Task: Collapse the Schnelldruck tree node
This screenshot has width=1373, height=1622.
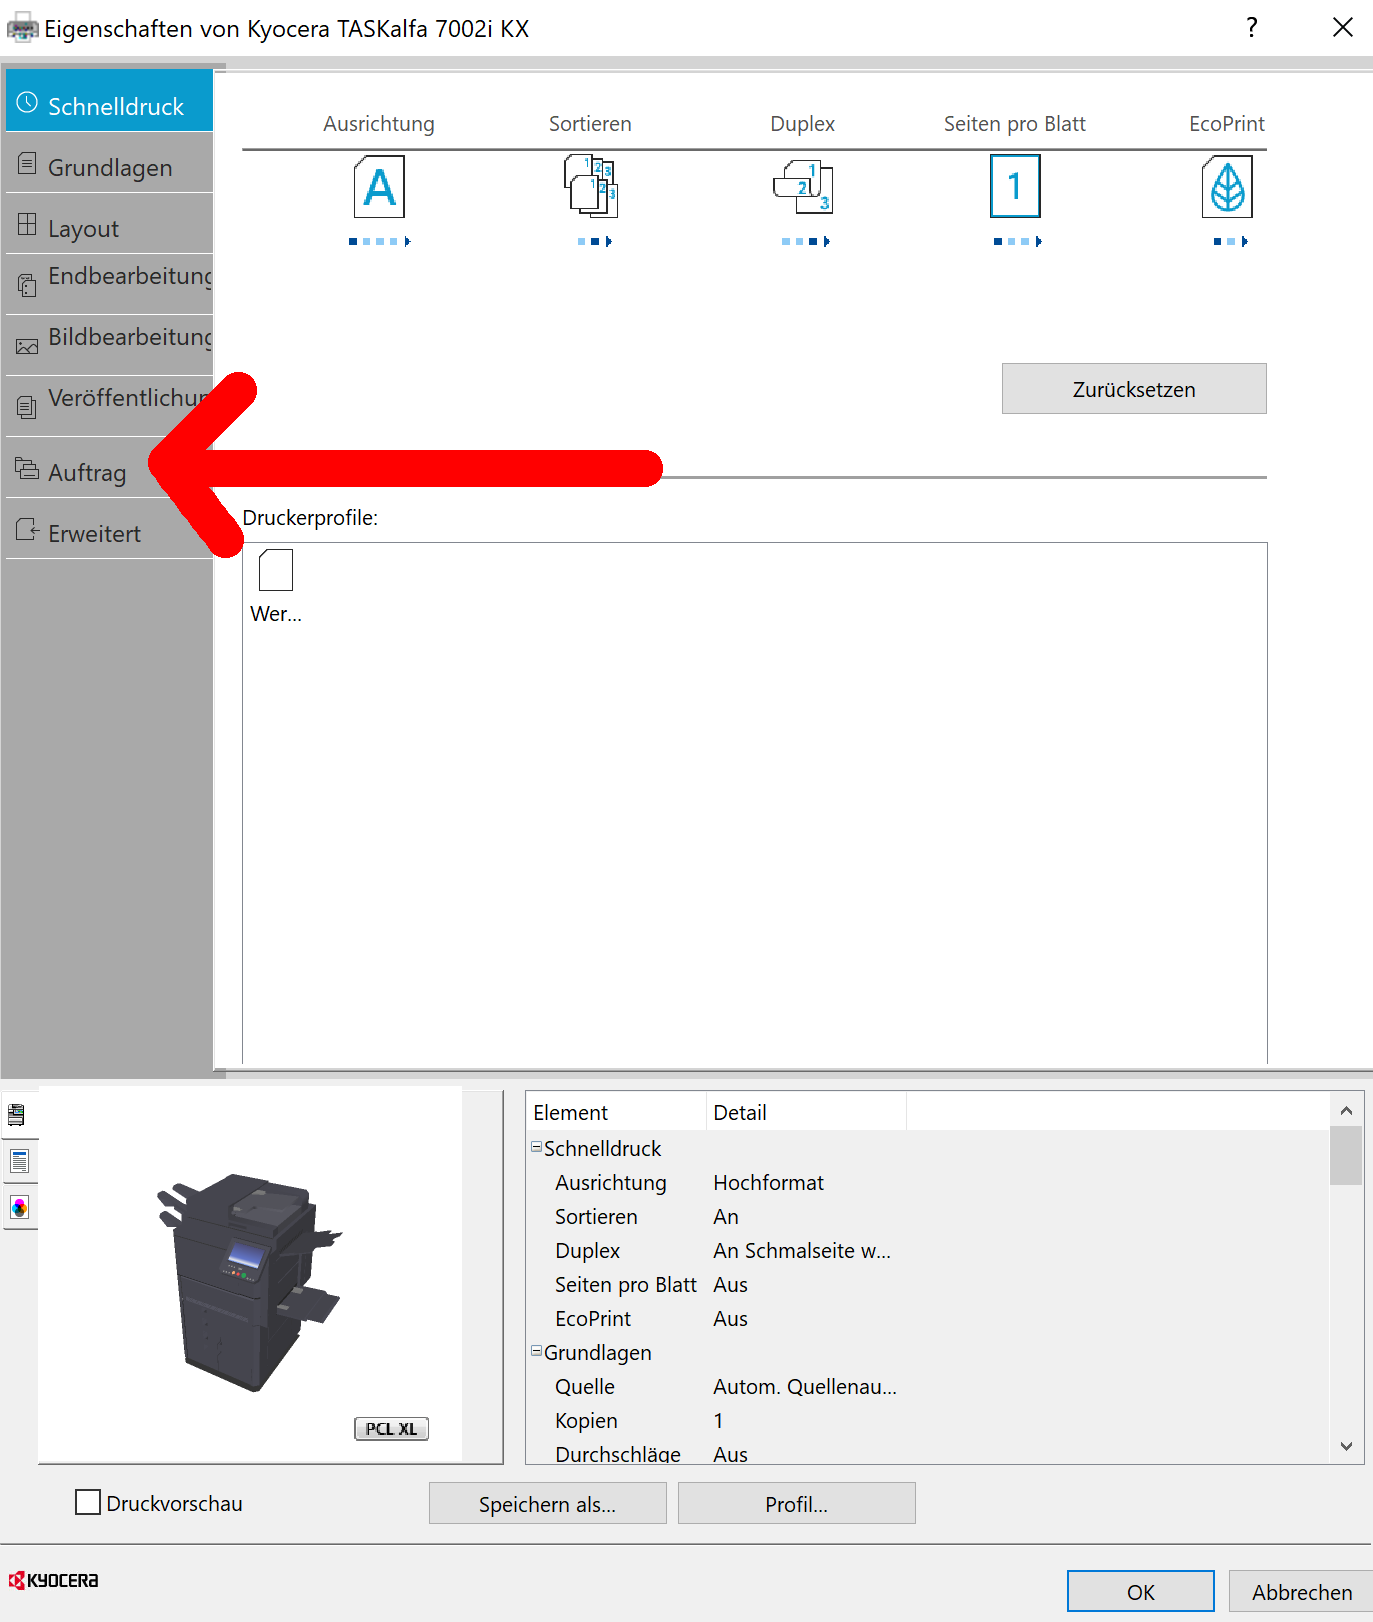Action: click(x=537, y=1147)
